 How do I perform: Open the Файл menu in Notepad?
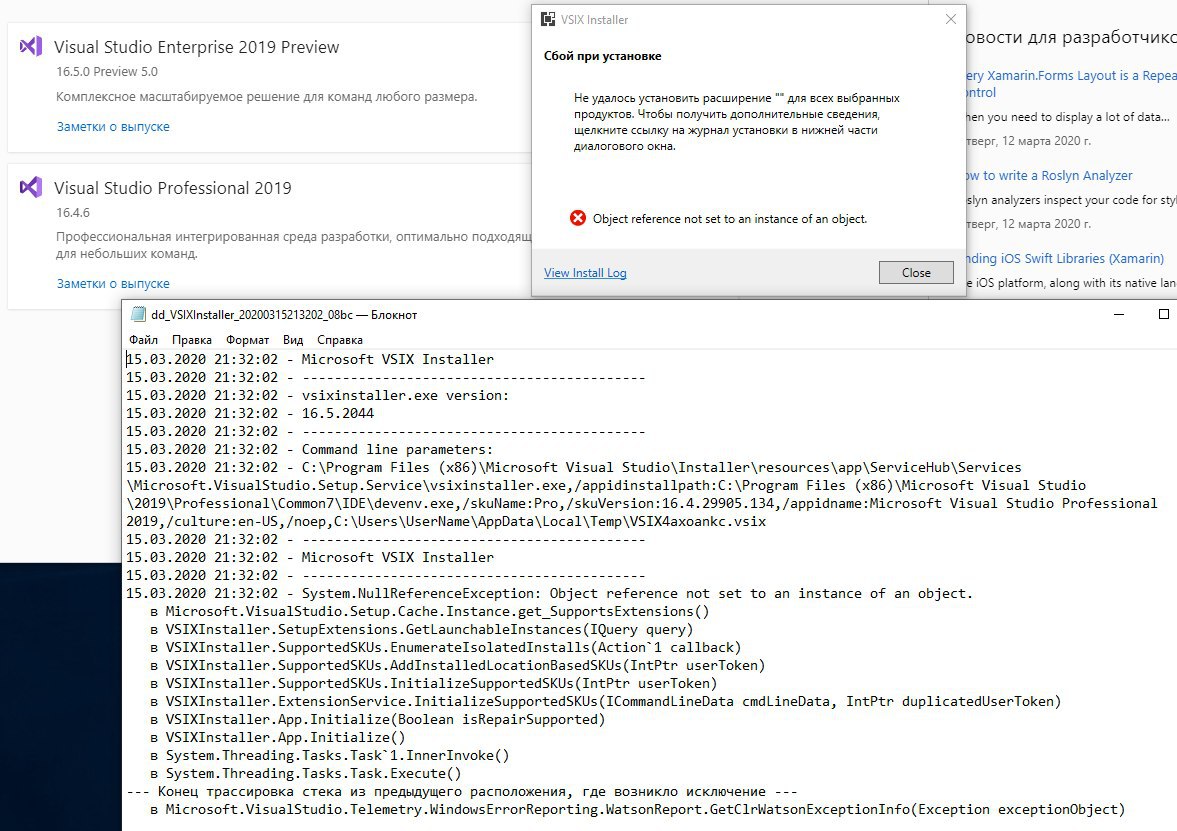[143, 339]
